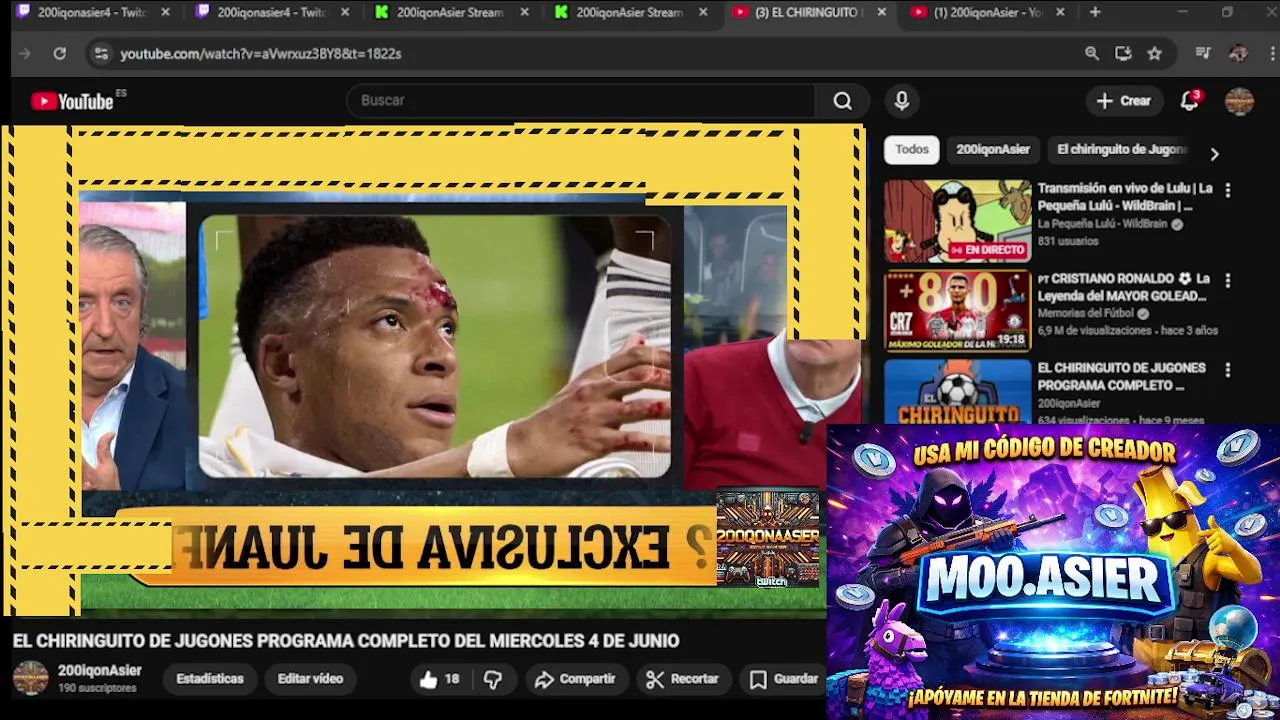Image resolution: width=1280 pixels, height=720 pixels.
Task: Open the browser media control icon
Action: click(1203, 54)
